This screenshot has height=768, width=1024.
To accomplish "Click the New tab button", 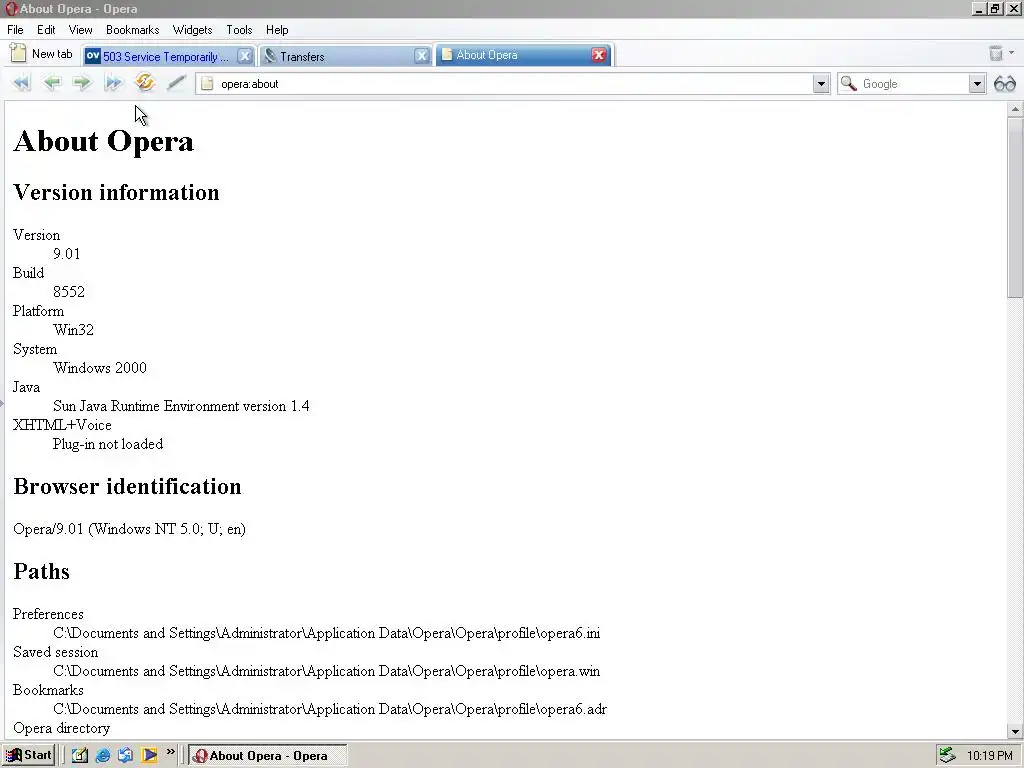I will coord(41,54).
